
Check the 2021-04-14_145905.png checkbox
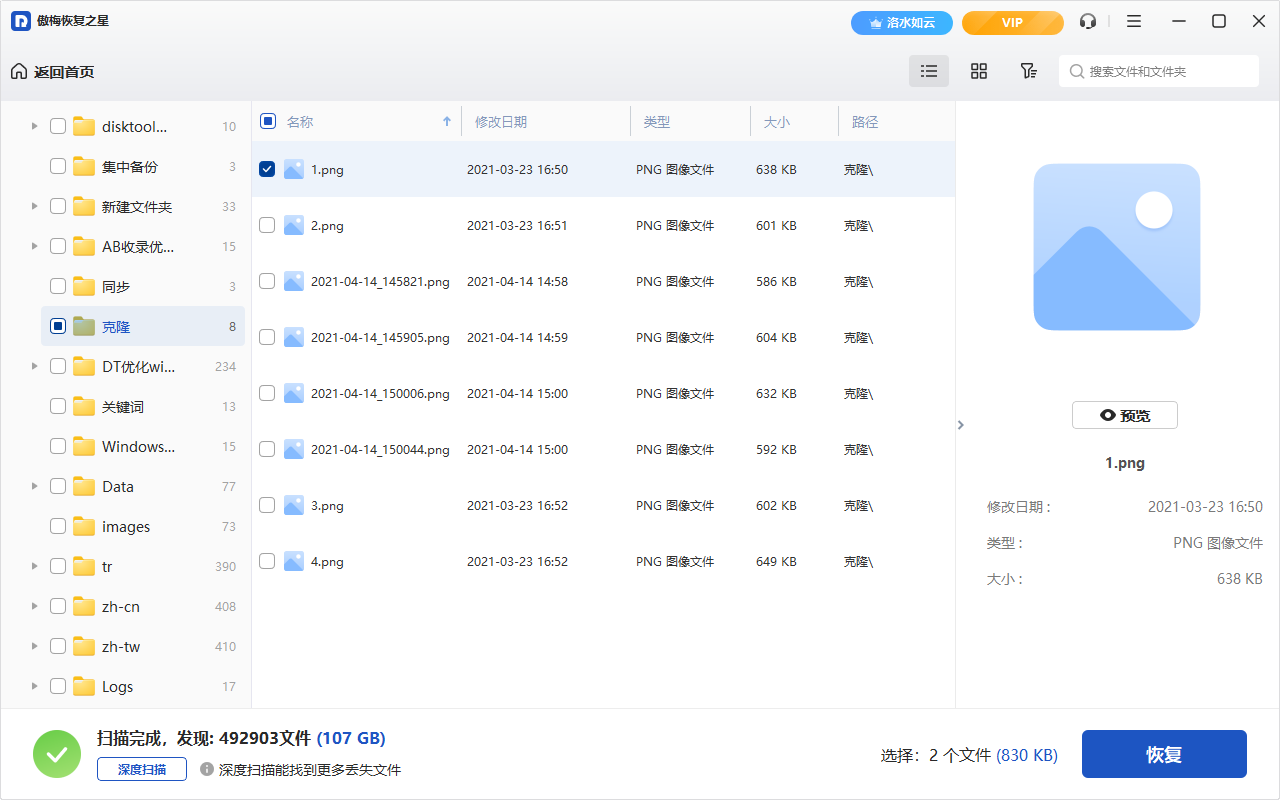[x=267, y=337]
